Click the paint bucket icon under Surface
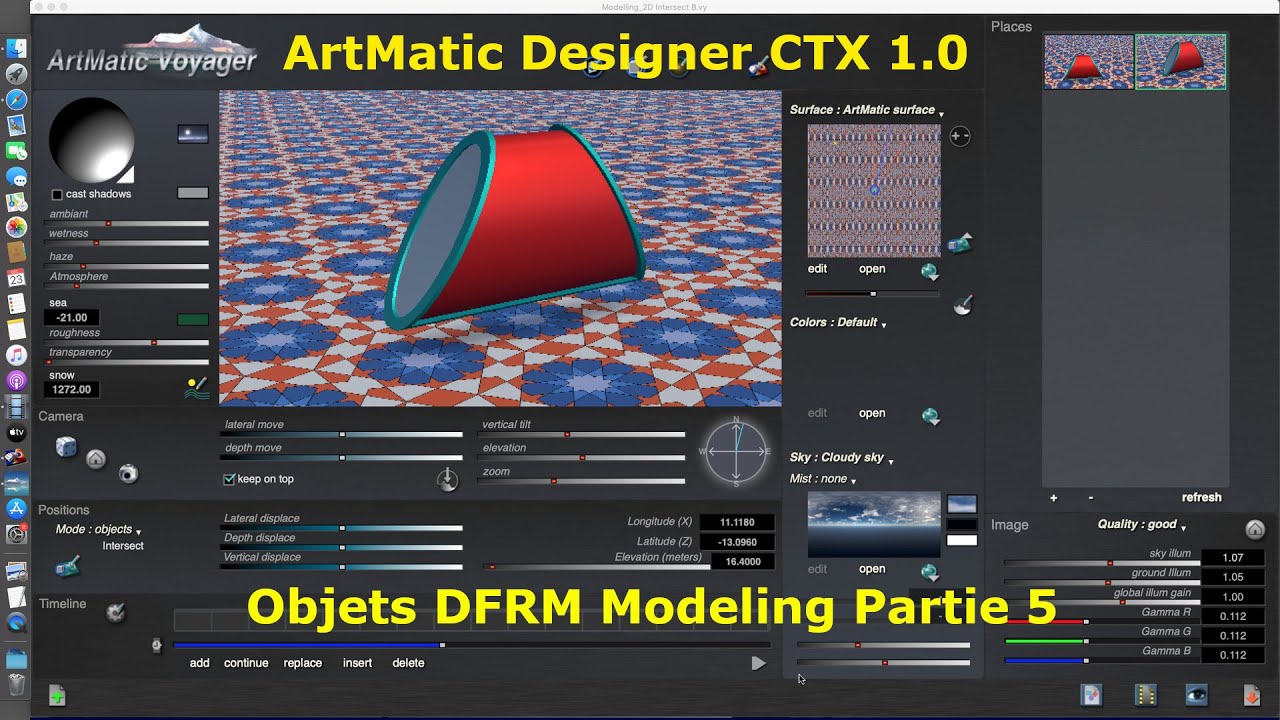Screen dimensions: 1280x720 962,304
